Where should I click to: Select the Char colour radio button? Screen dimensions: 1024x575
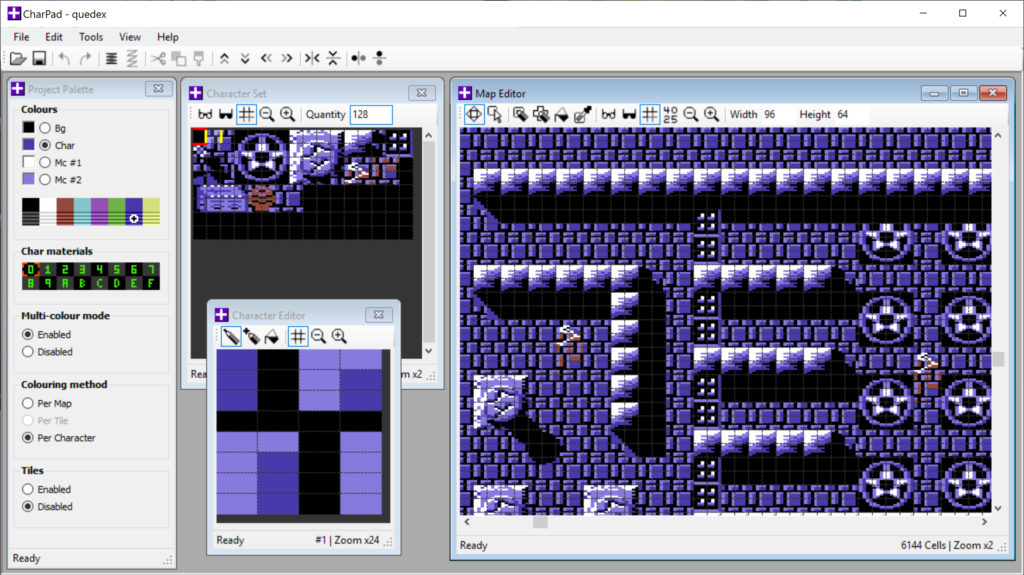click(x=44, y=145)
